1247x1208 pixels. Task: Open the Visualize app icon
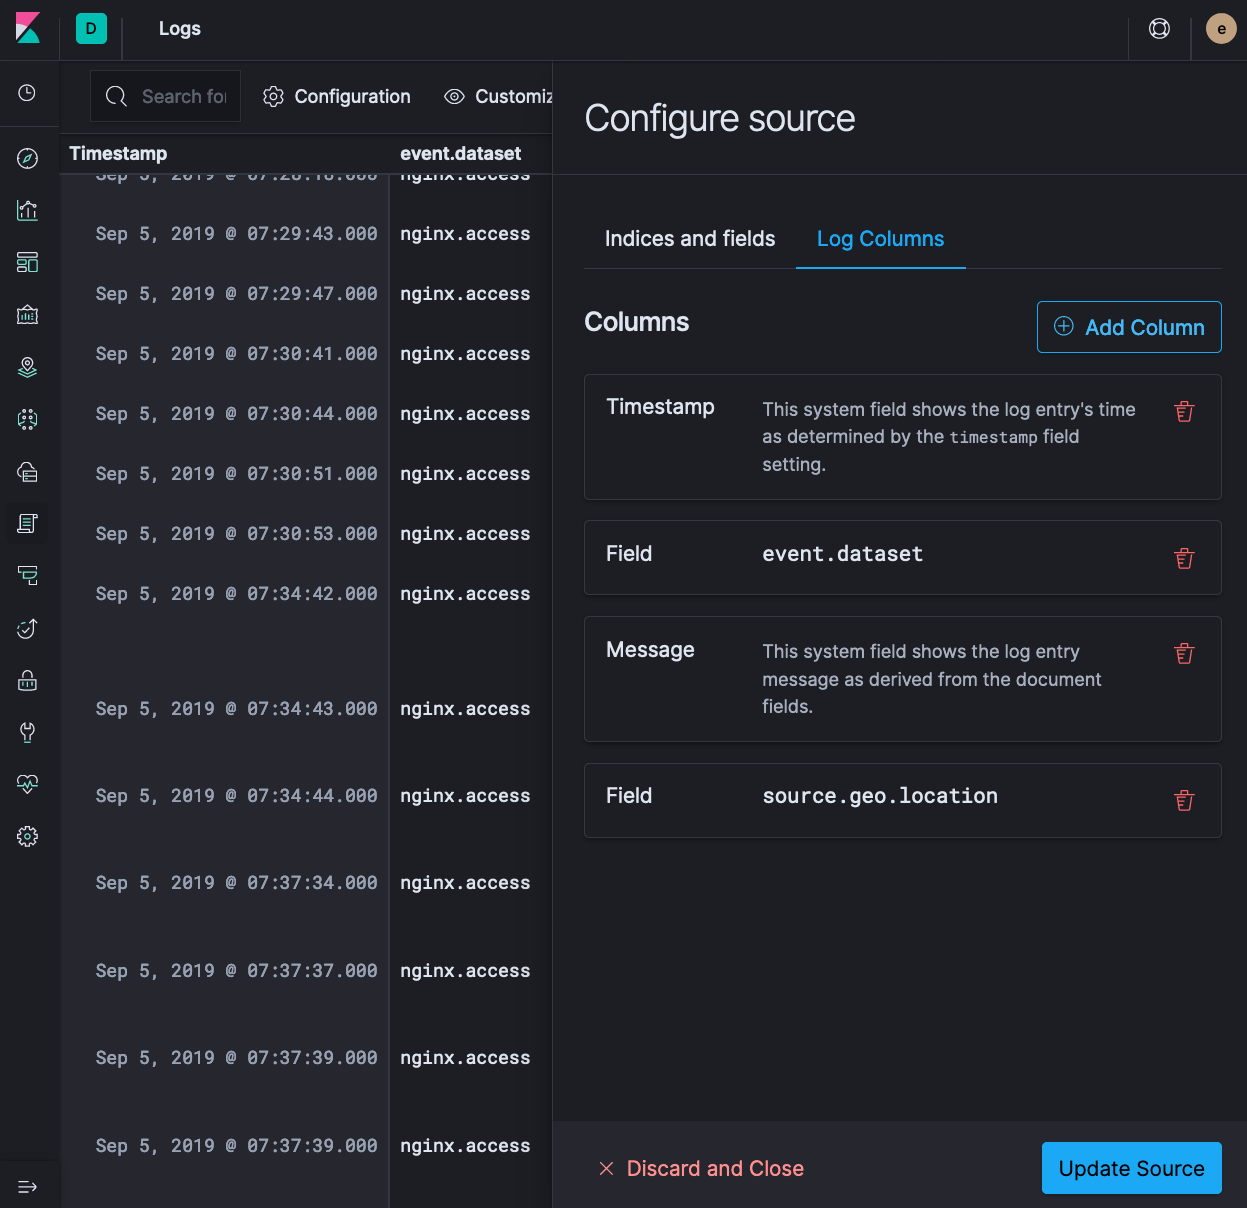[27, 210]
